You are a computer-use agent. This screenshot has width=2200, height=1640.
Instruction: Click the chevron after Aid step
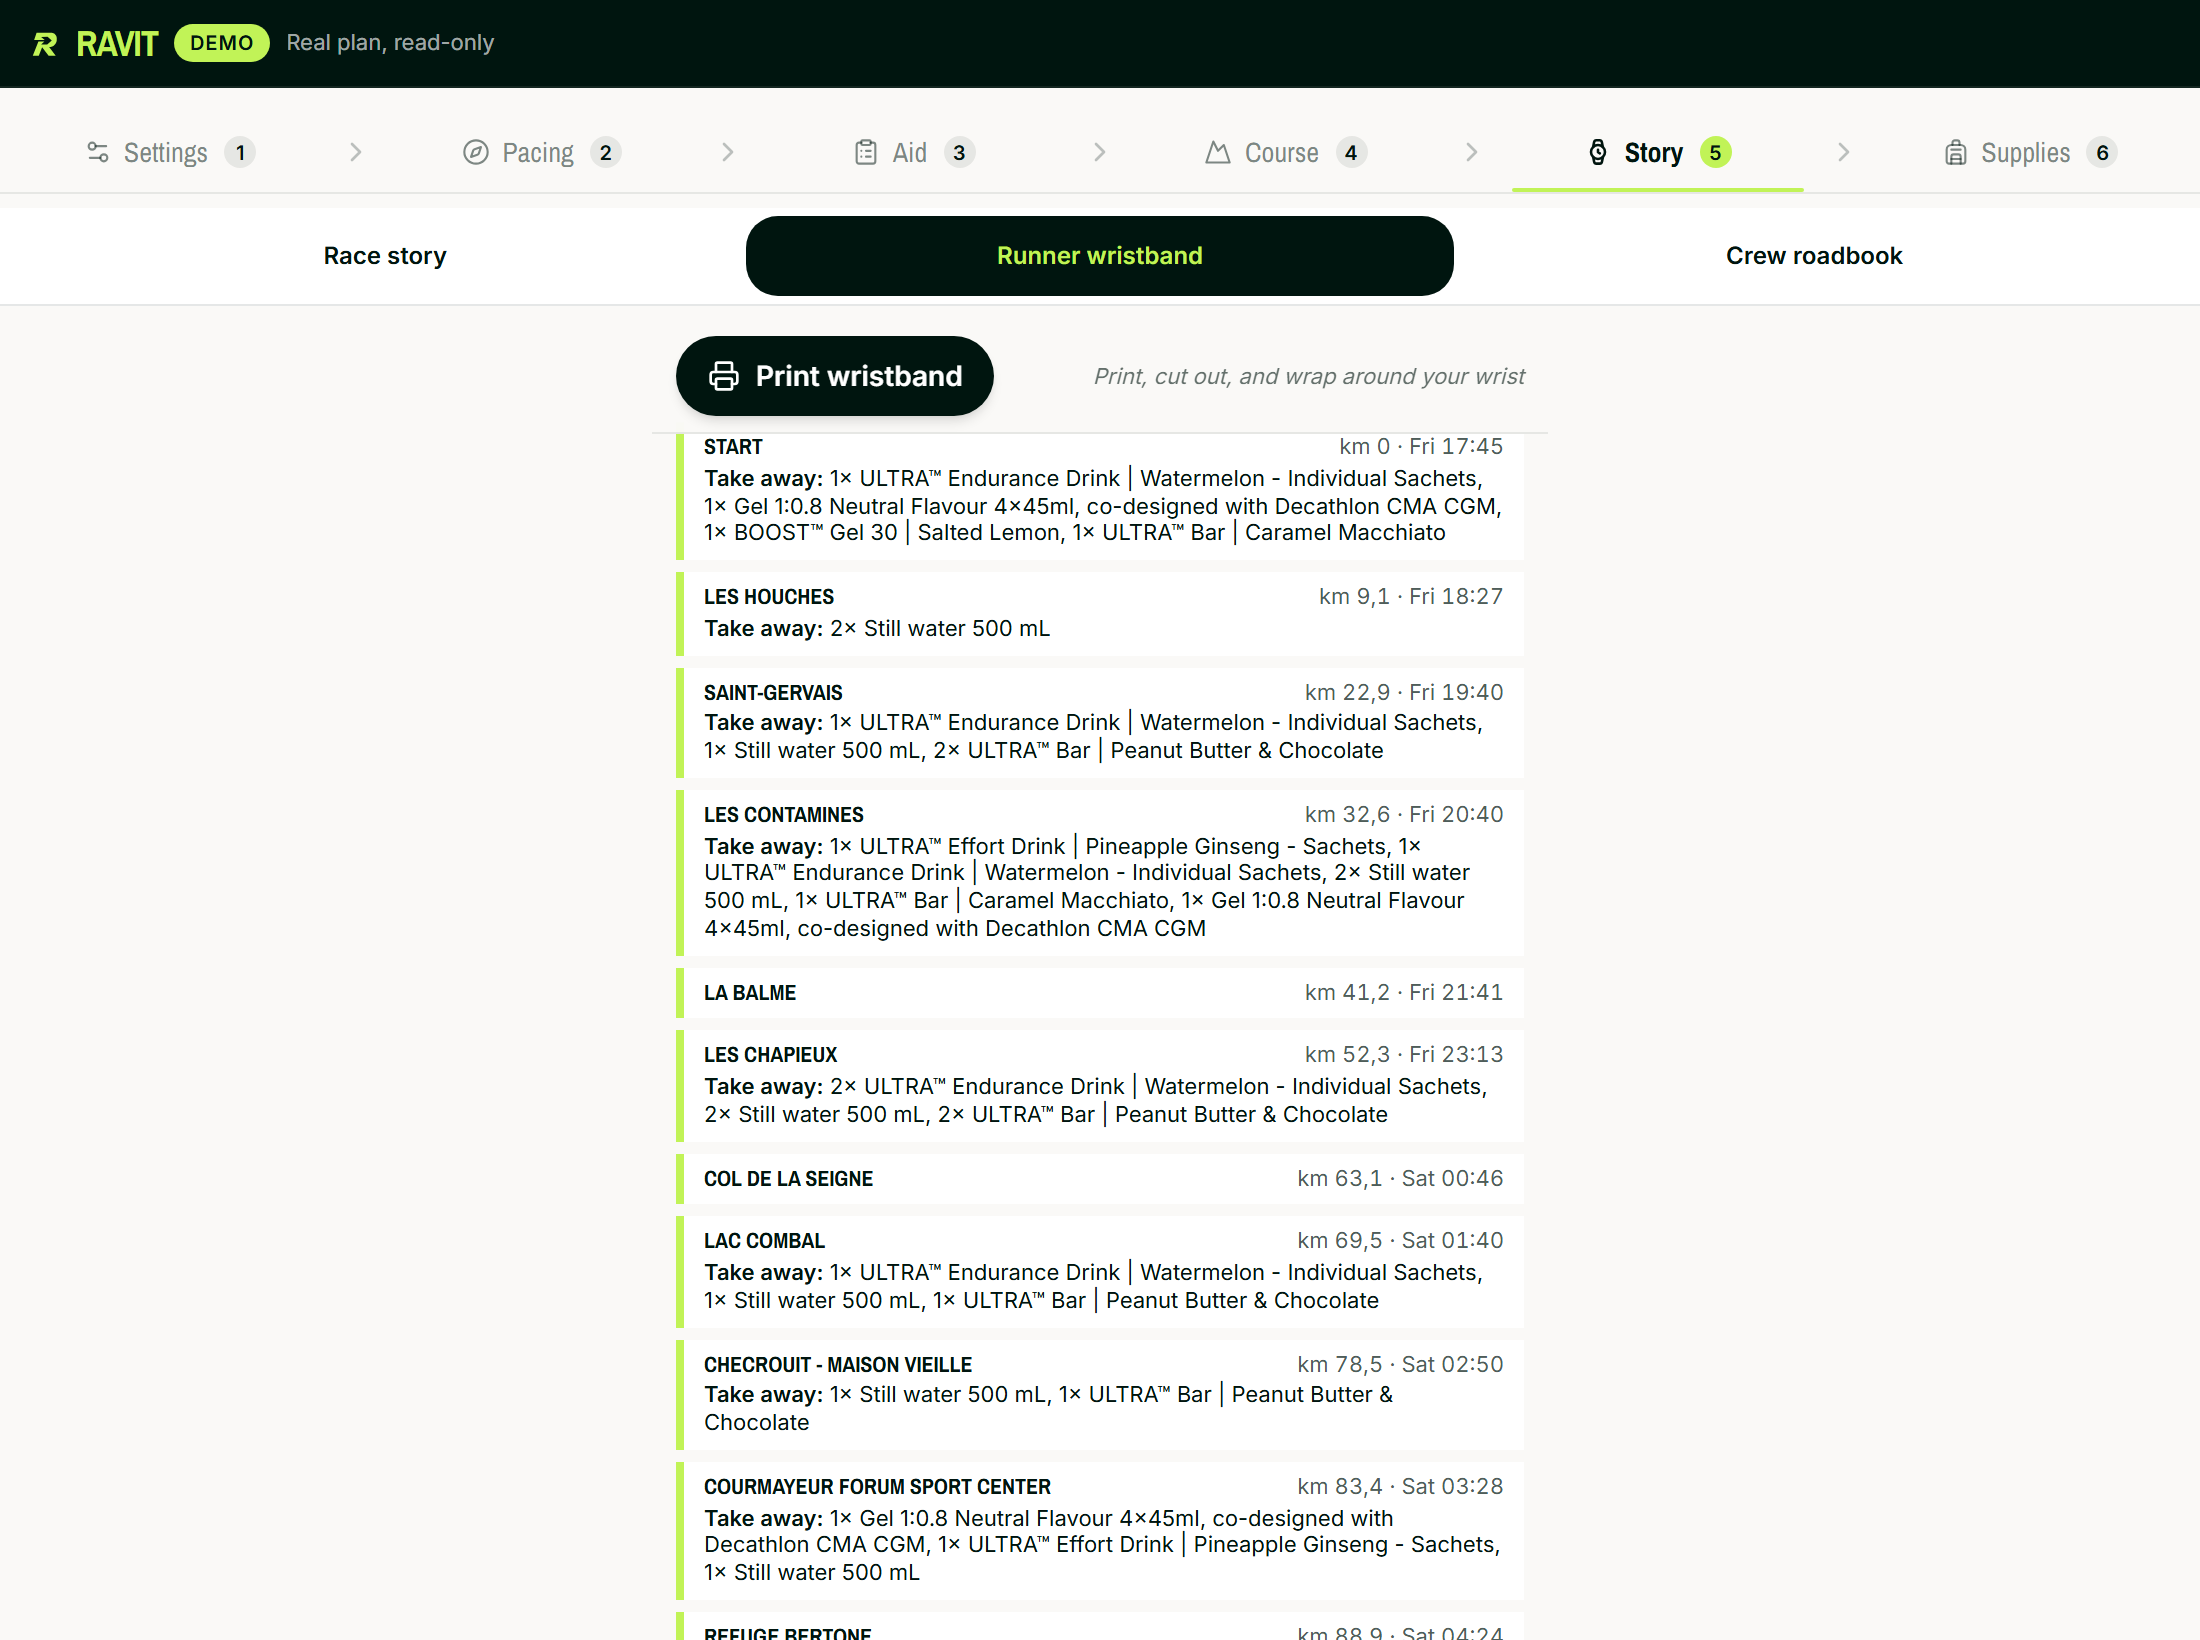[1100, 152]
